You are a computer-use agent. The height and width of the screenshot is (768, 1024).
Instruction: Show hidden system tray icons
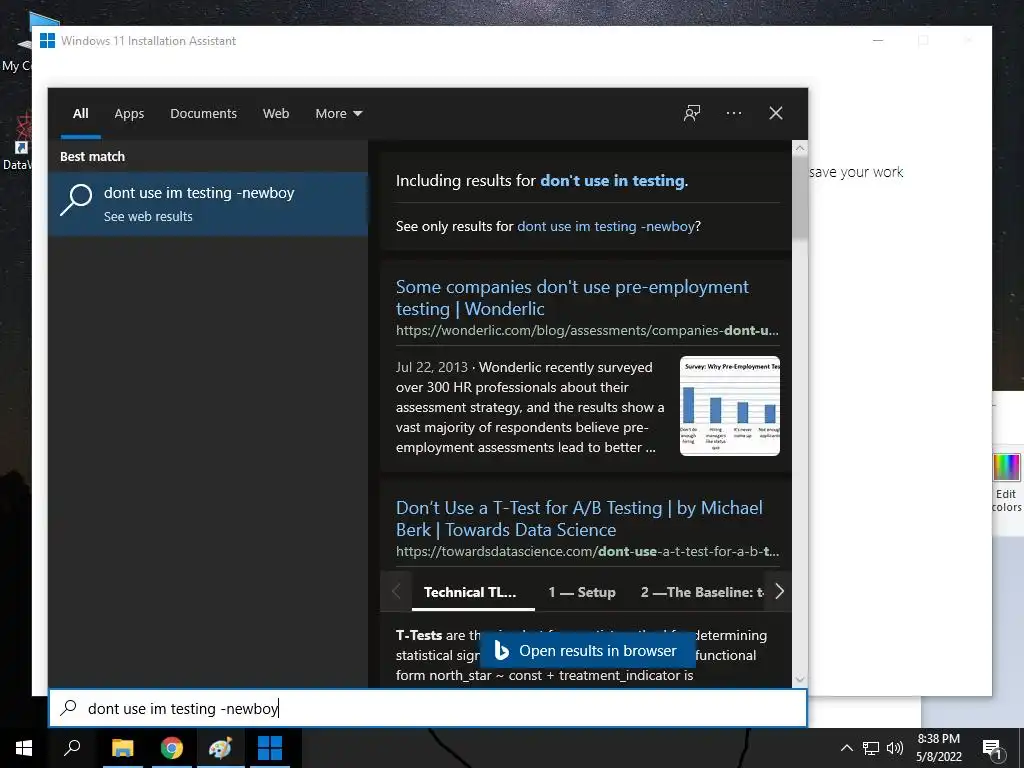coord(846,748)
